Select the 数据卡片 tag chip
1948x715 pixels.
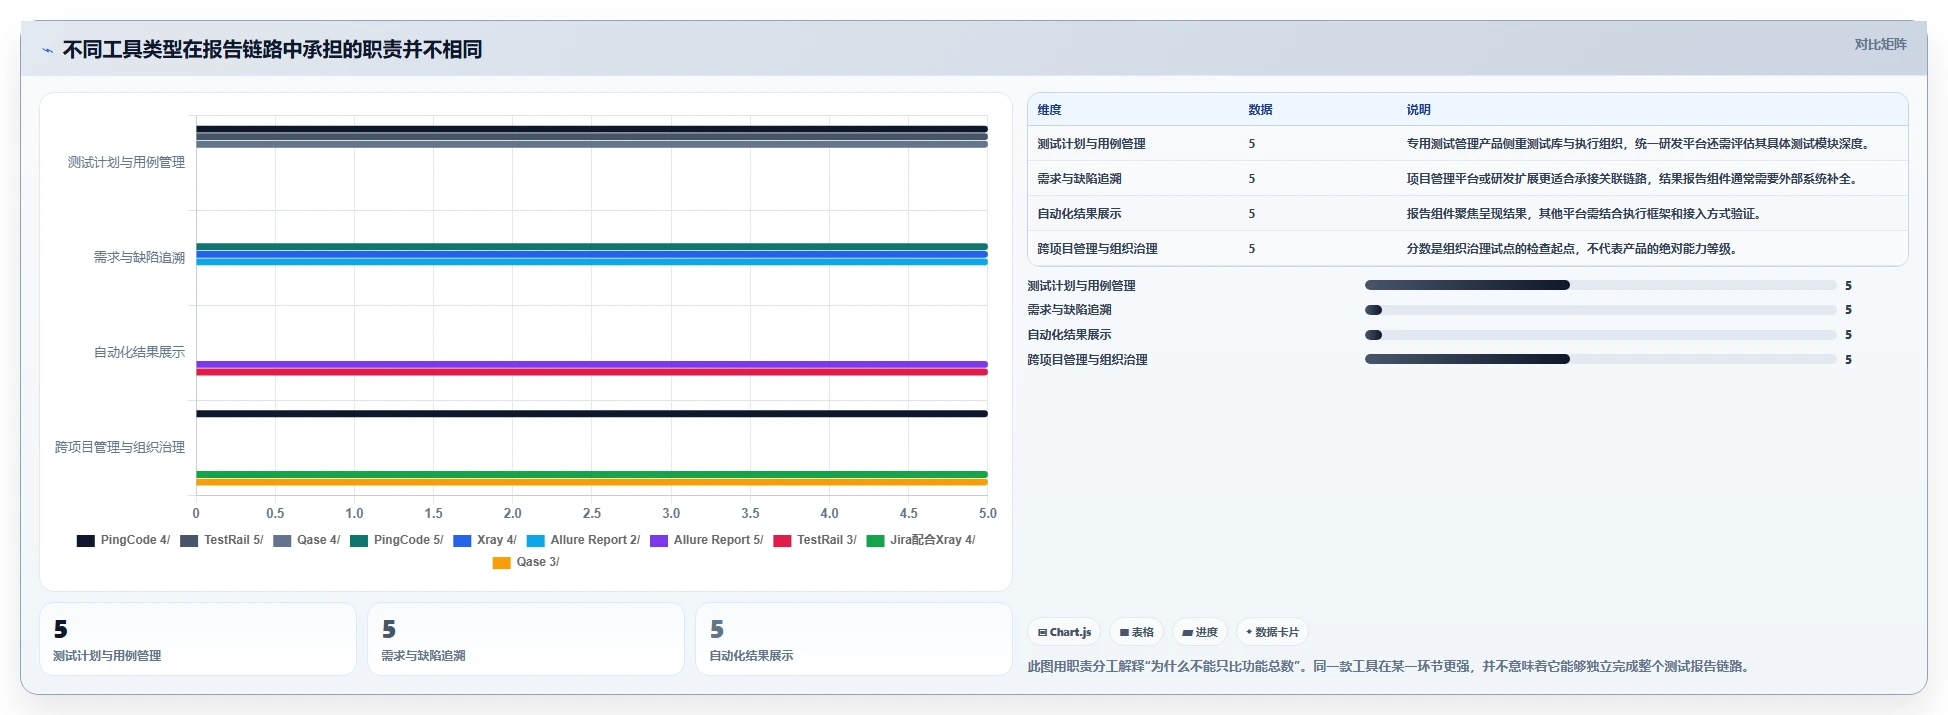coord(1272,632)
